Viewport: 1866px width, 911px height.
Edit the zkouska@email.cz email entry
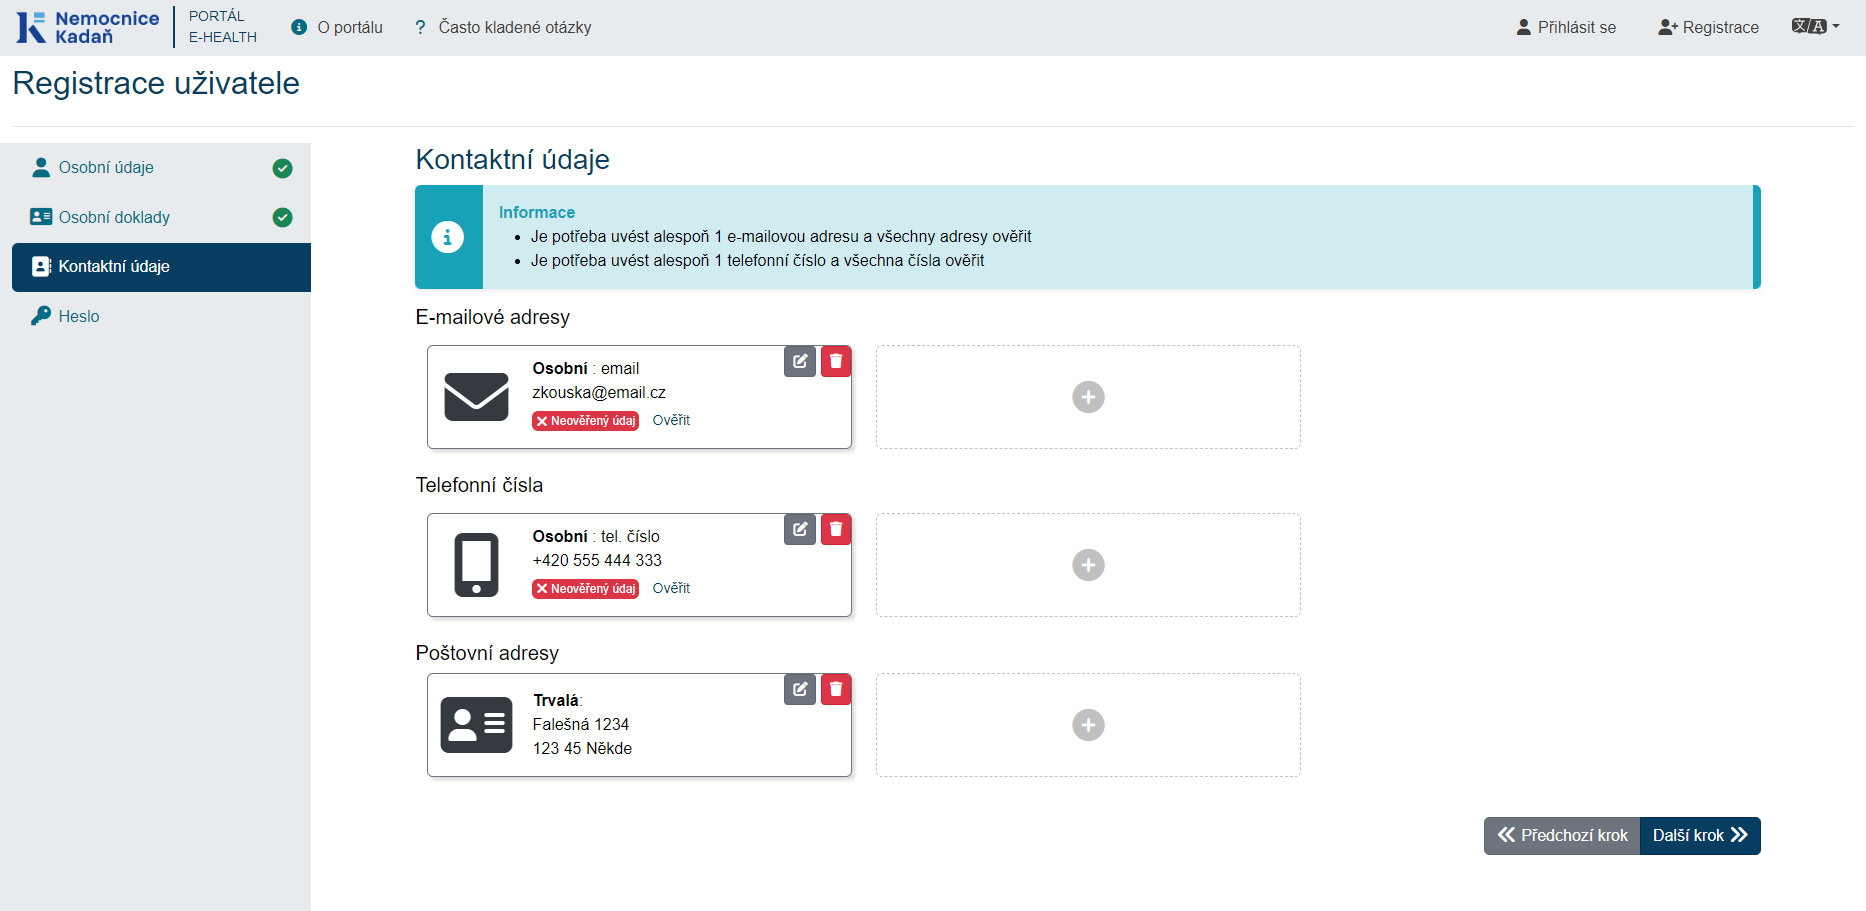[800, 361]
